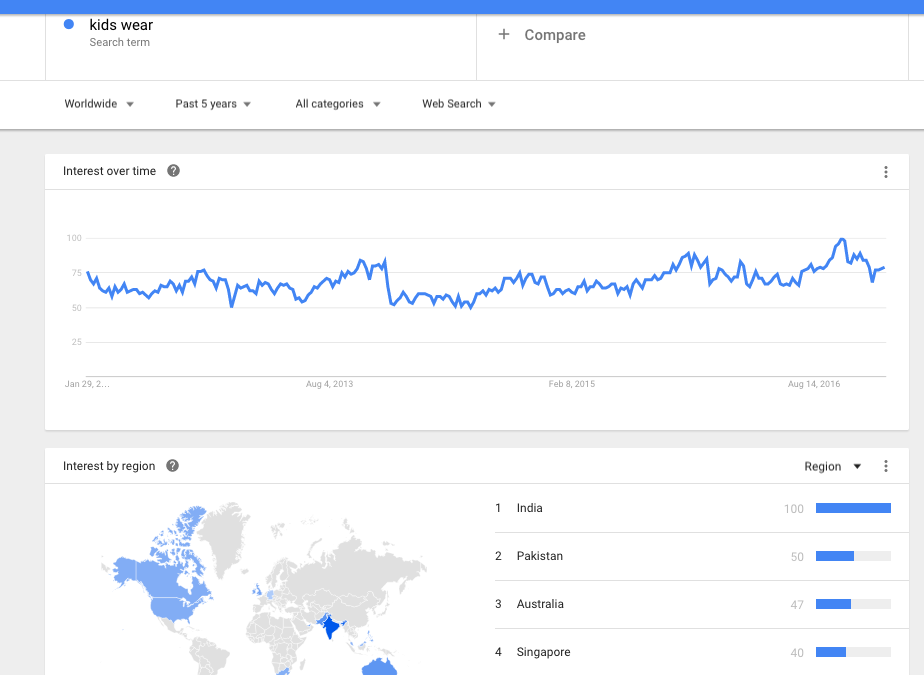Click the help icon next to Interest over time
This screenshot has width=924, height=675.
coord(173,171)
